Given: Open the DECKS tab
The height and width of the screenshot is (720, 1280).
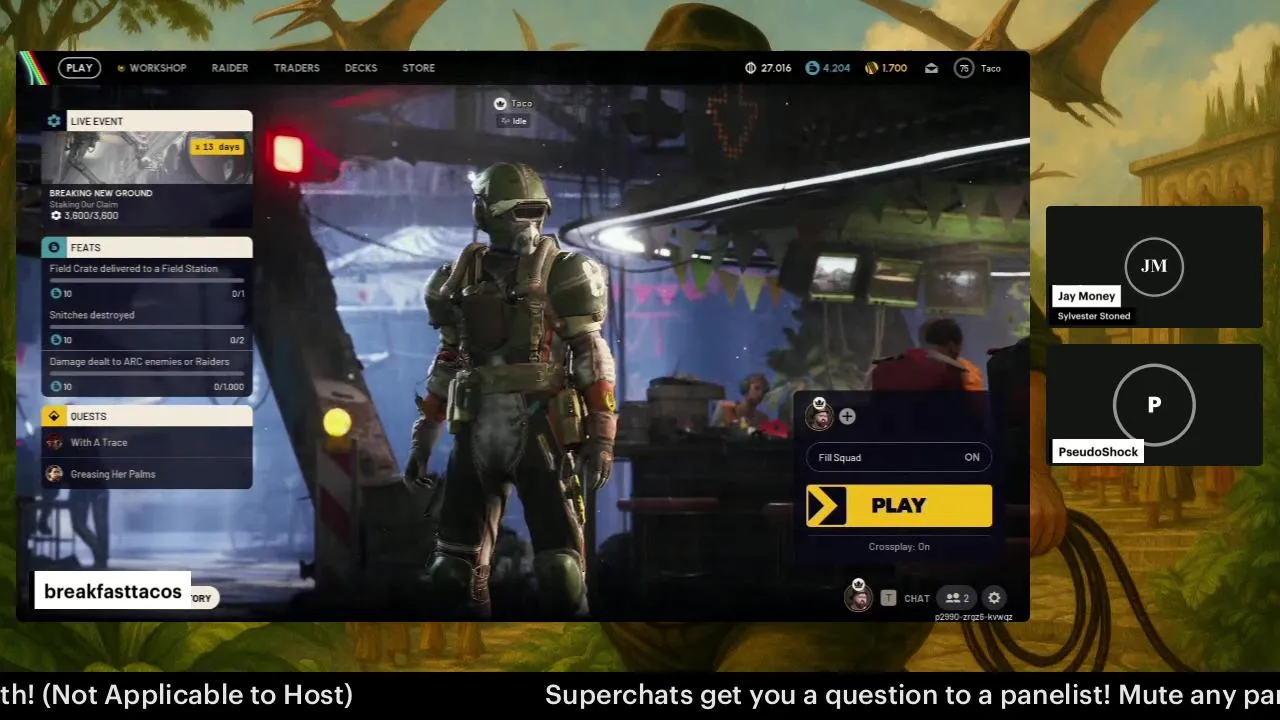Looking at the screenshot, I should pos(361,68).
